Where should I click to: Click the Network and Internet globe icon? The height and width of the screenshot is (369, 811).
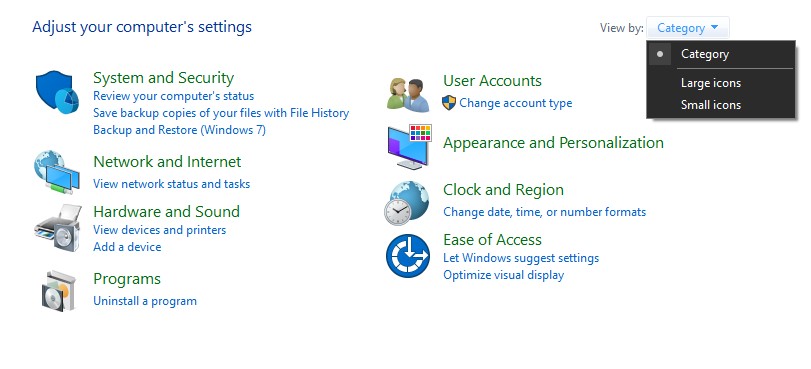57,172
